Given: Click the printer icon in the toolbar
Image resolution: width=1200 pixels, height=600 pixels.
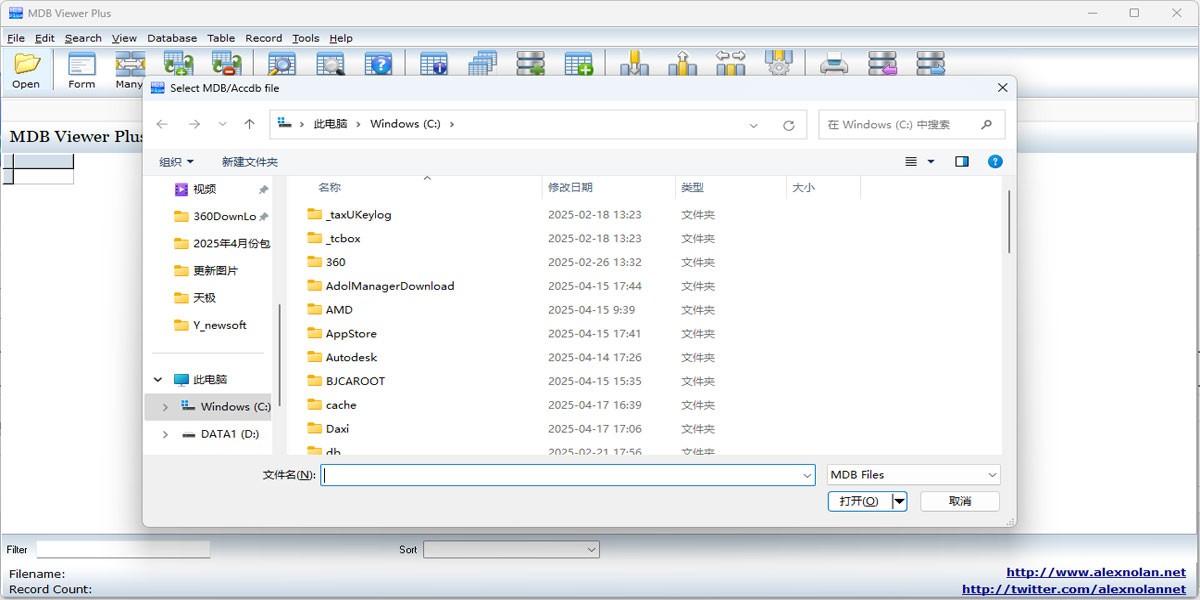Looking at the screenshot, I should tap(834, 65).
